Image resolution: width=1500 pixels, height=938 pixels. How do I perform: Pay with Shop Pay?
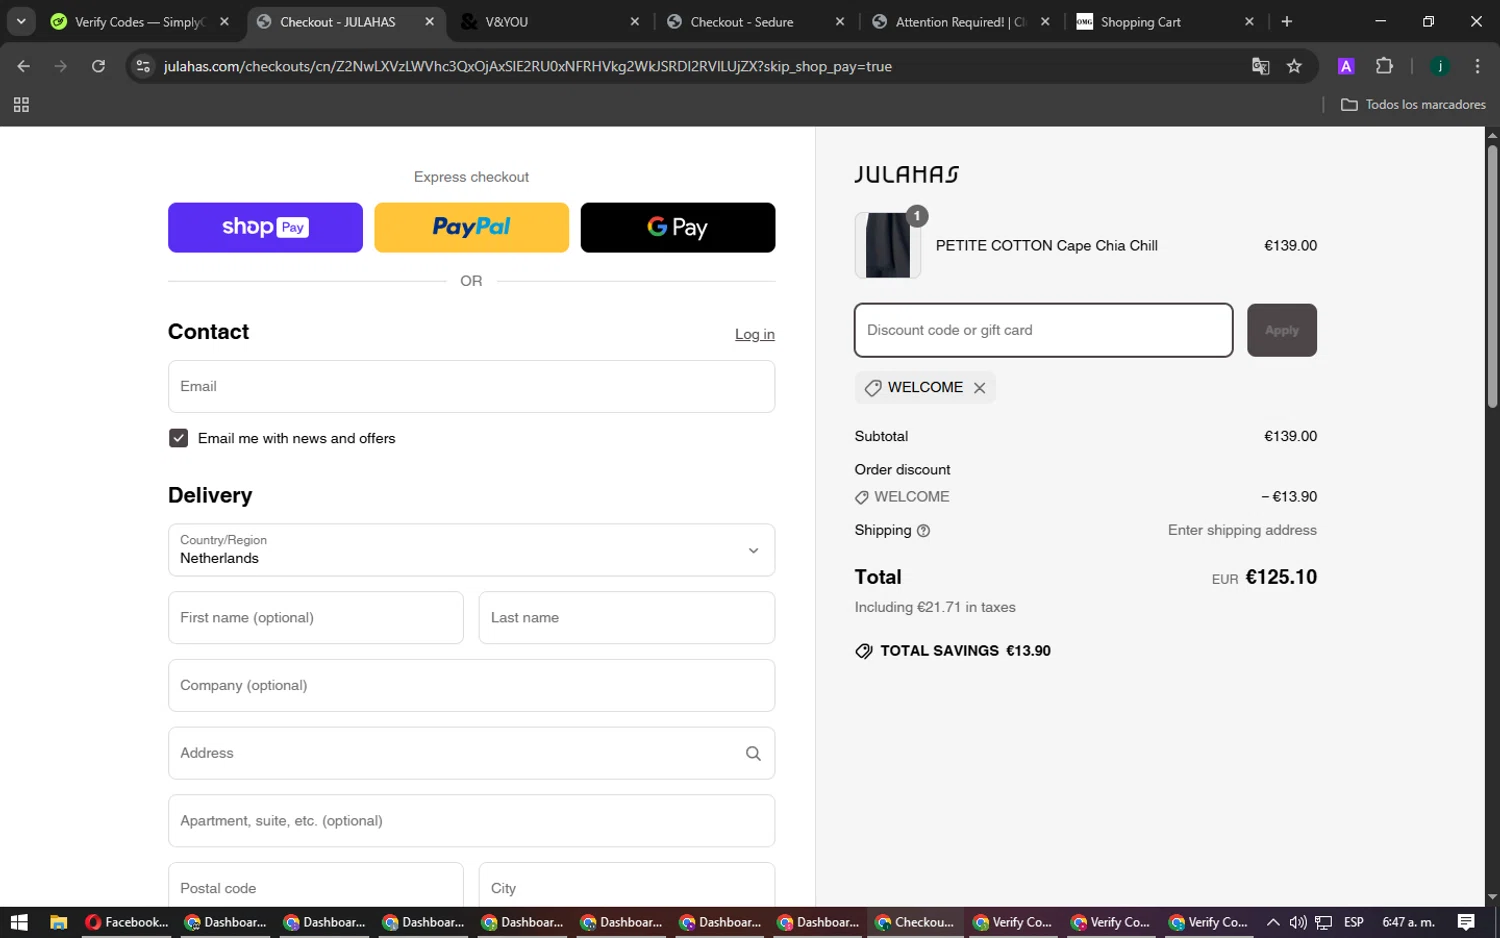265,227
